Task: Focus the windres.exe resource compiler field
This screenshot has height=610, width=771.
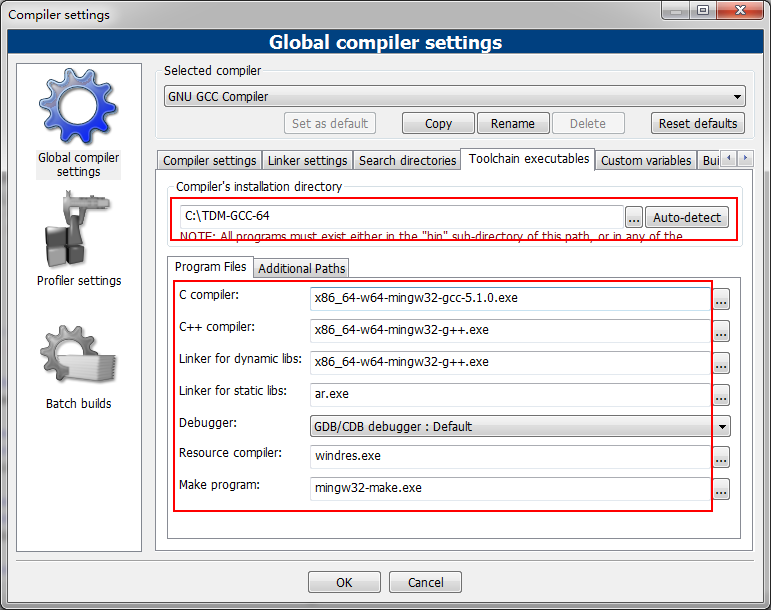Action: click(510, 456)
